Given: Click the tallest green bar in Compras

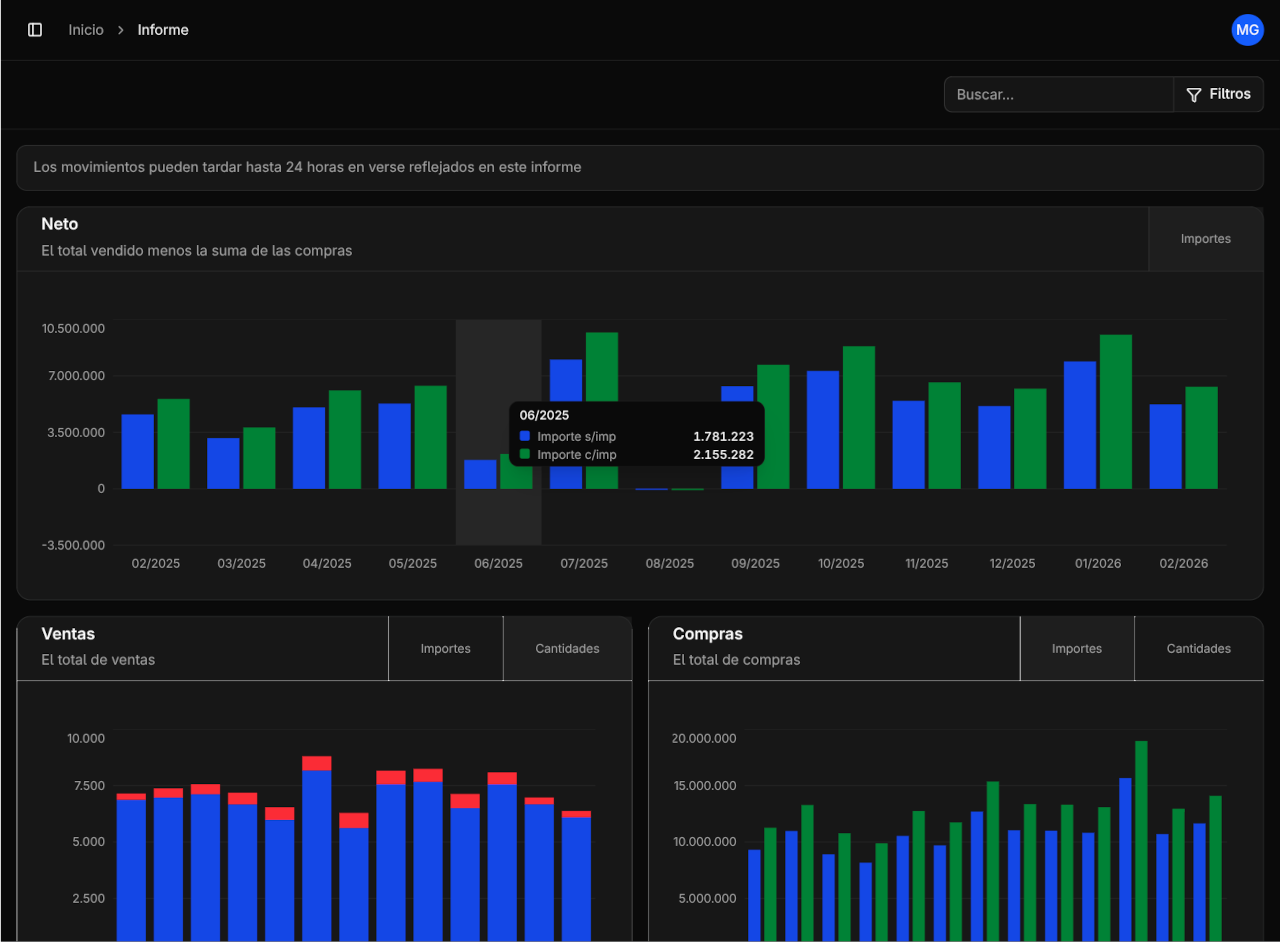Looking at the screenshot, I should [x=1141, y=840].
